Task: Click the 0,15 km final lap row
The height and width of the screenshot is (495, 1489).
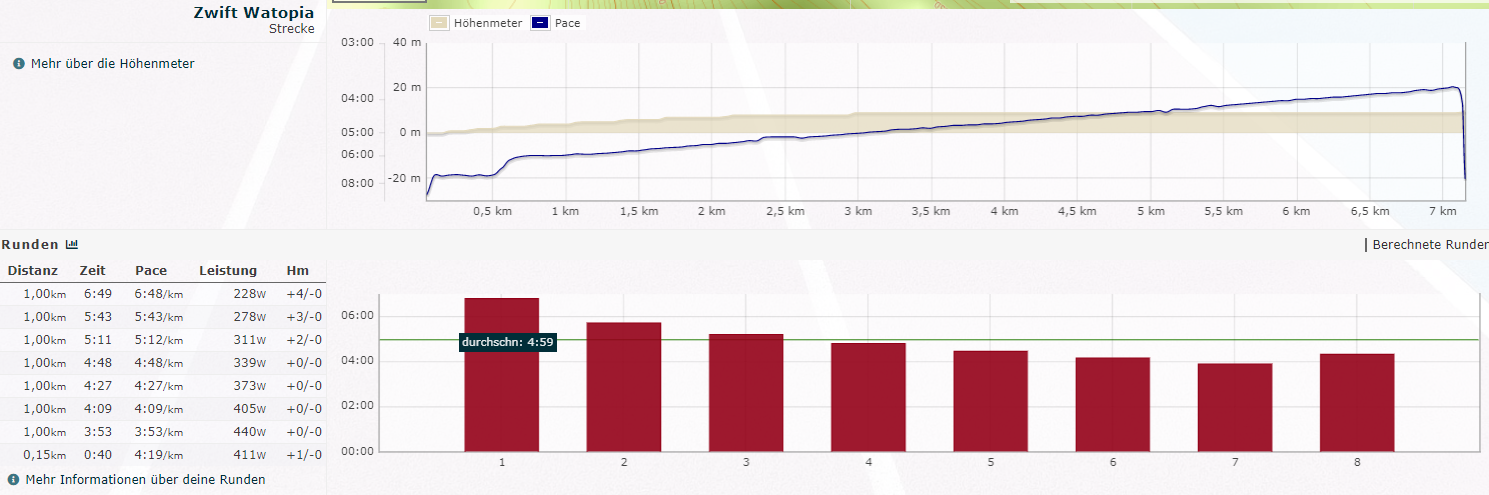Action: [162, 455]
